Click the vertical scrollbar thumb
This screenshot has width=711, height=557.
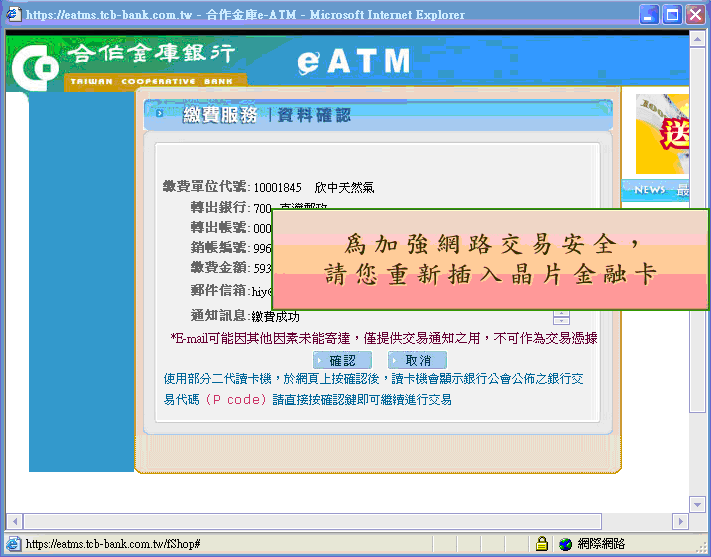[x=697, y=230]
